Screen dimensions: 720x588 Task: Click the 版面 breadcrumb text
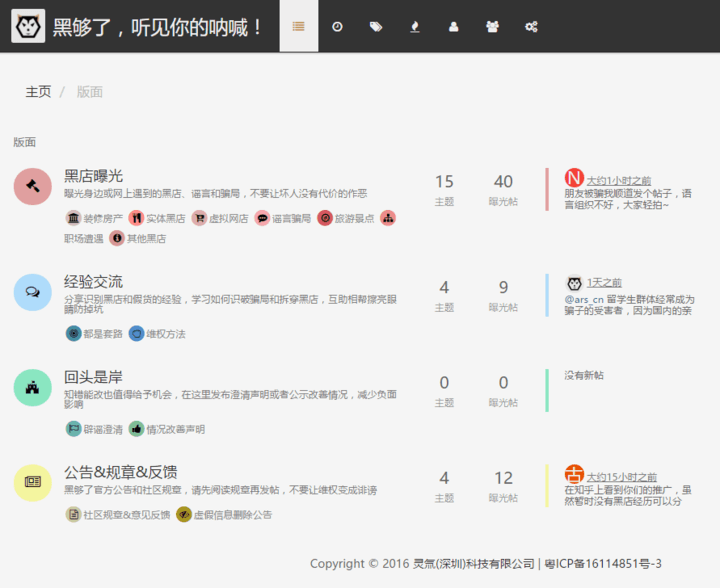click(x=90, y=92)
